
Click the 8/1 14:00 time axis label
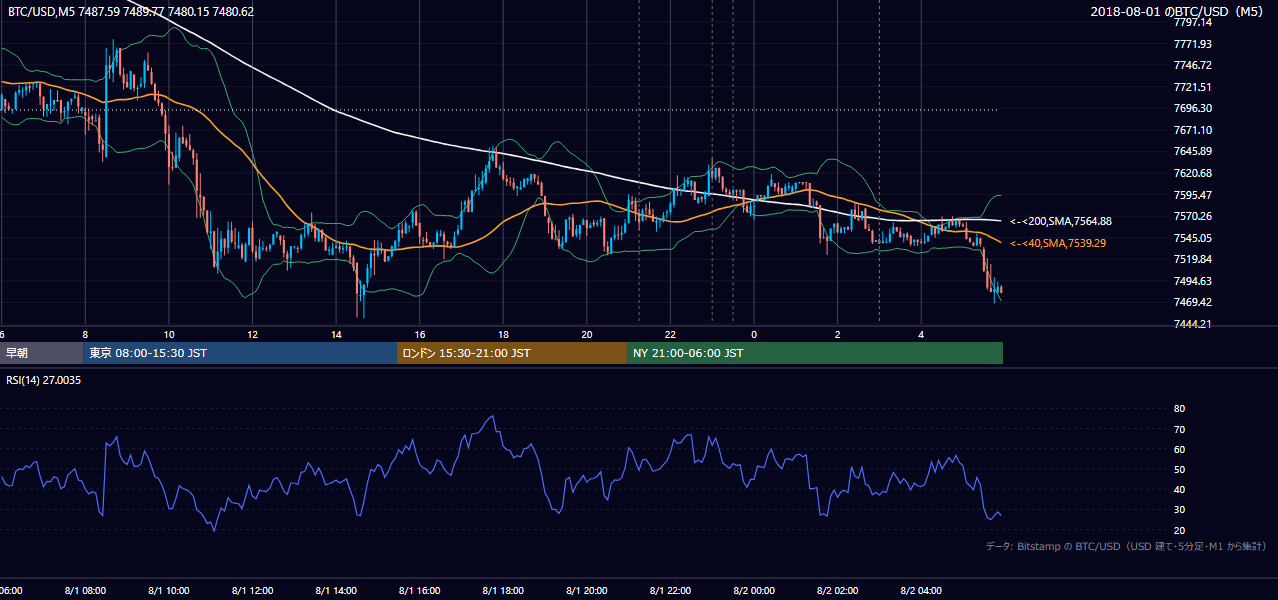point(336,591)
